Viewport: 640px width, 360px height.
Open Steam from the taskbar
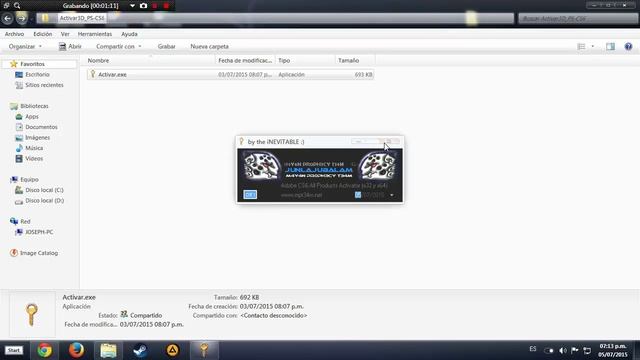pyautogui.click(x=140, y=350)
